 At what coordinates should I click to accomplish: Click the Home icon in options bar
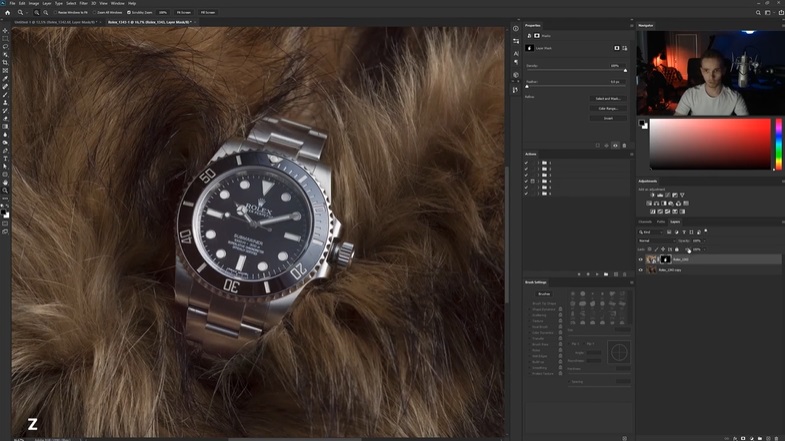pyautogui.click(x=7, y=13)
